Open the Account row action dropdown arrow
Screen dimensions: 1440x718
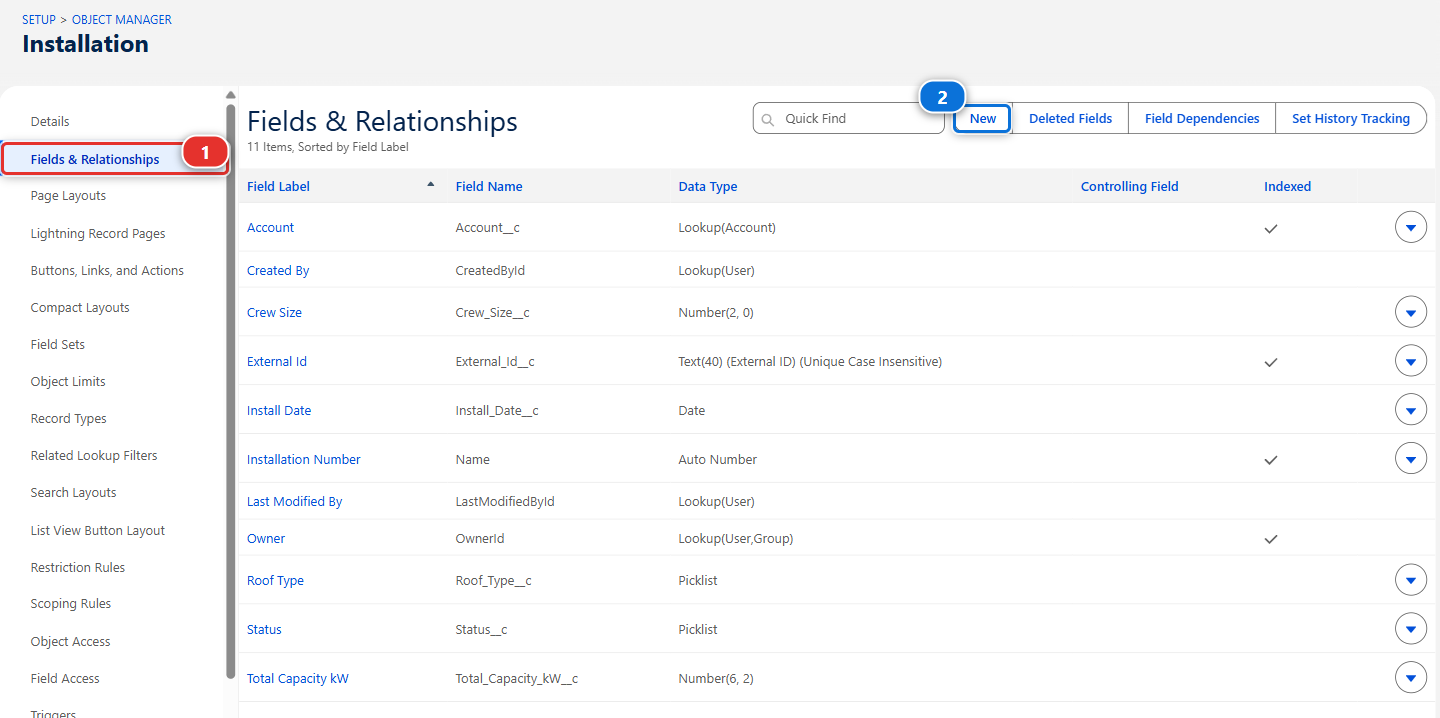click(x=1411, y=228)
